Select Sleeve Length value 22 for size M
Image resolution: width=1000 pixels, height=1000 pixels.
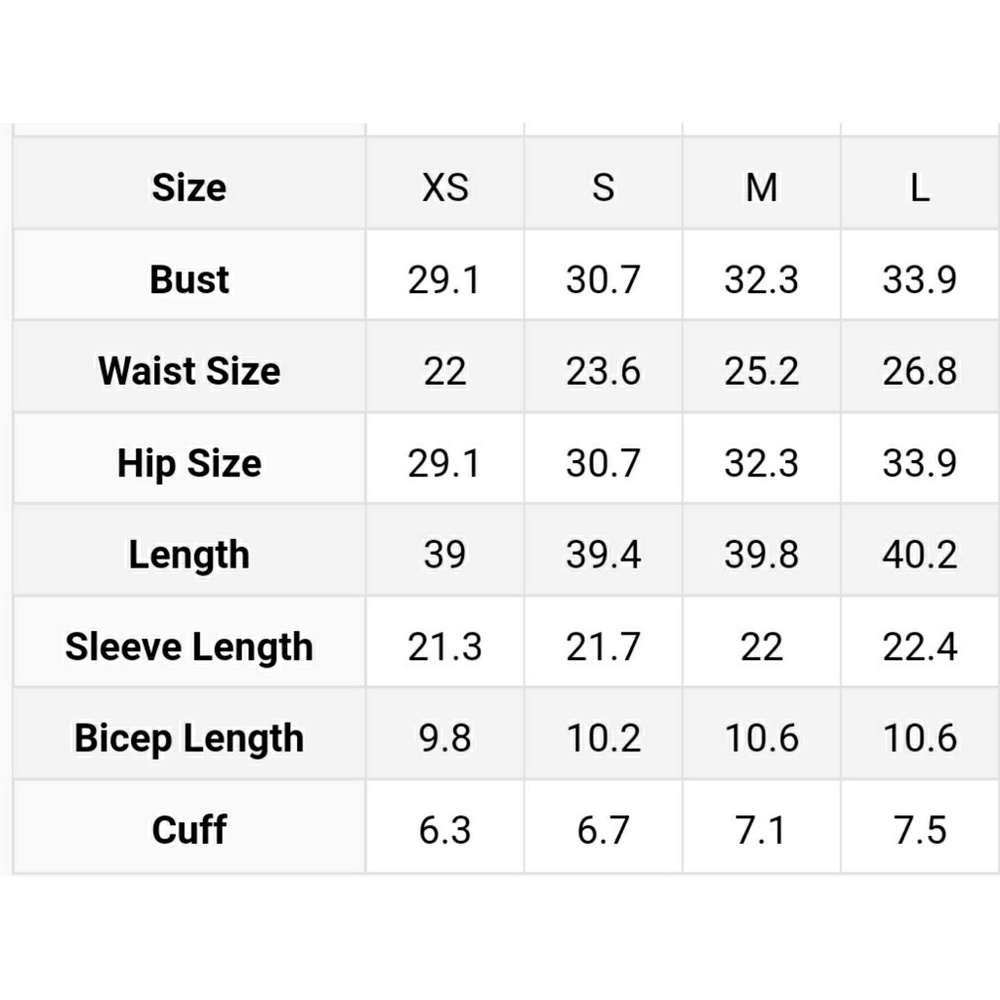761,647
